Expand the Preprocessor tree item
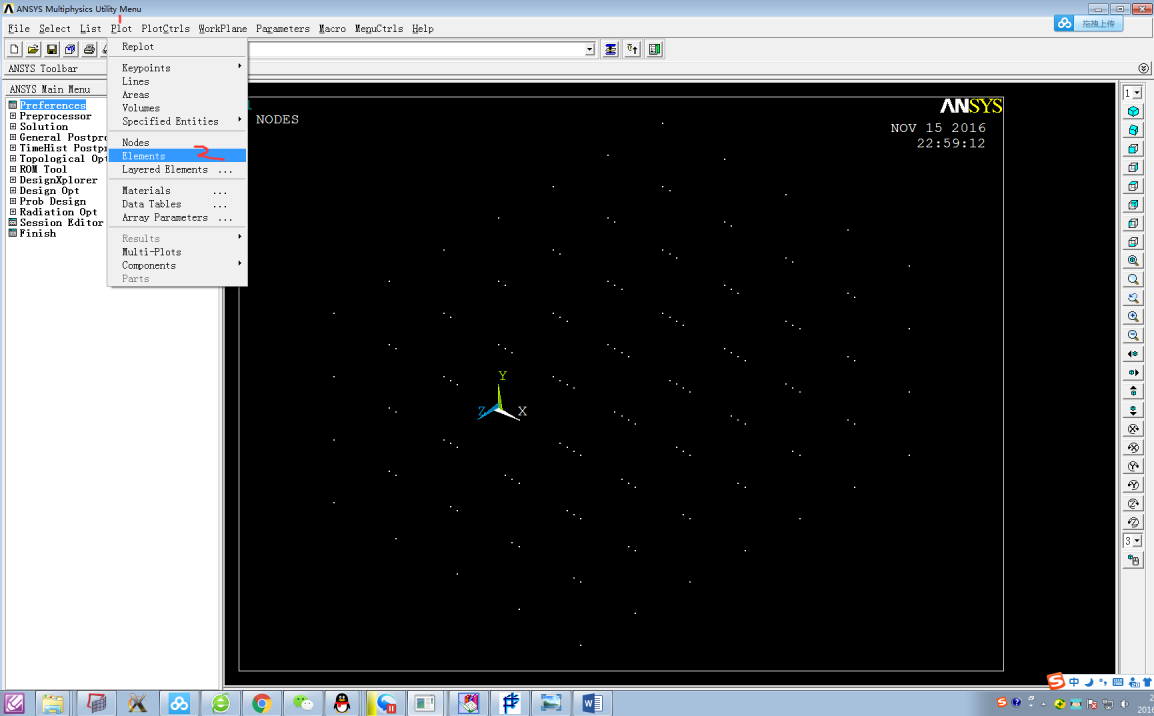This screenshot has height=716, width=1154. pyautogui.click(x=13, y=116)
